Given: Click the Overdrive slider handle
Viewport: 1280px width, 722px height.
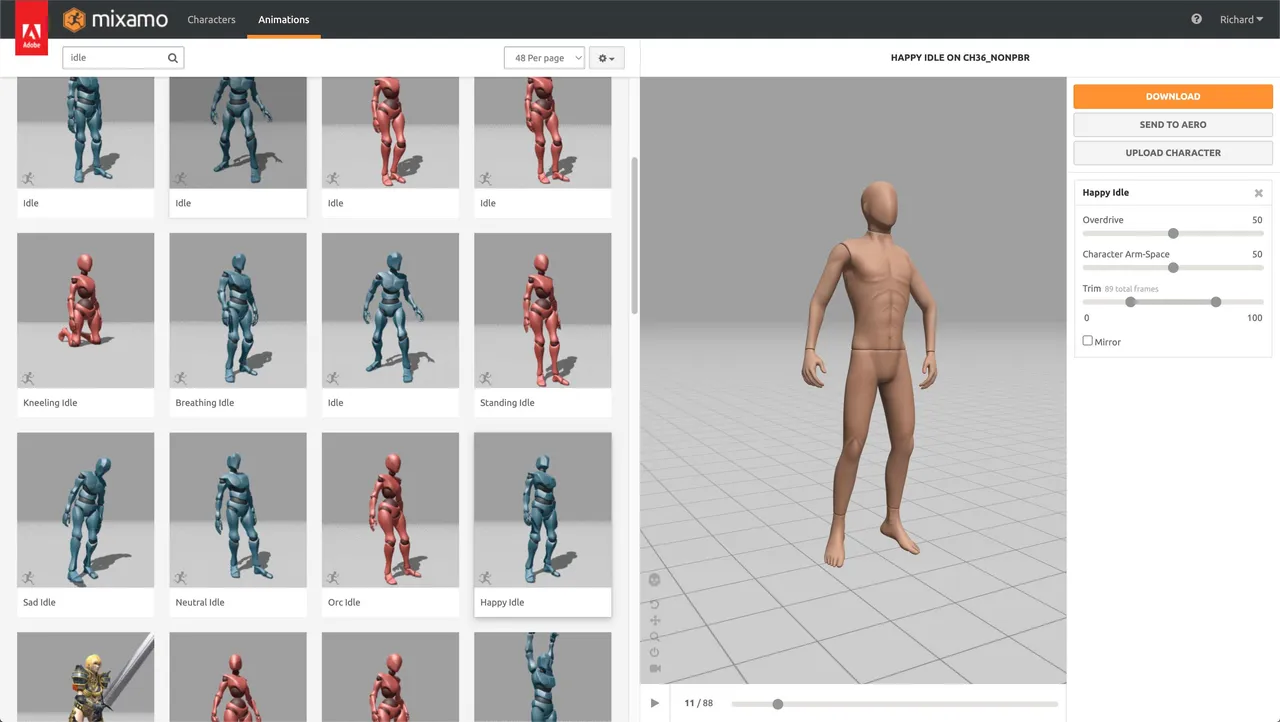Looking at the screenshot, I should (1173, 233).
